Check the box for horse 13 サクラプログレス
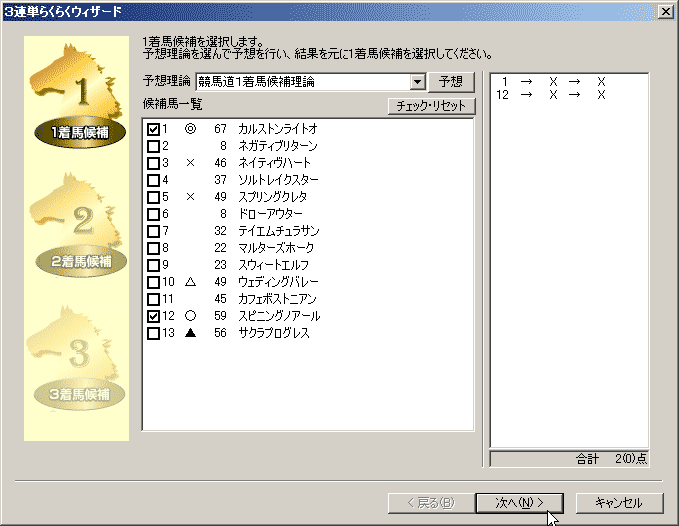The image size is (679, 526). pyautogui.click(x=153, y=333)
